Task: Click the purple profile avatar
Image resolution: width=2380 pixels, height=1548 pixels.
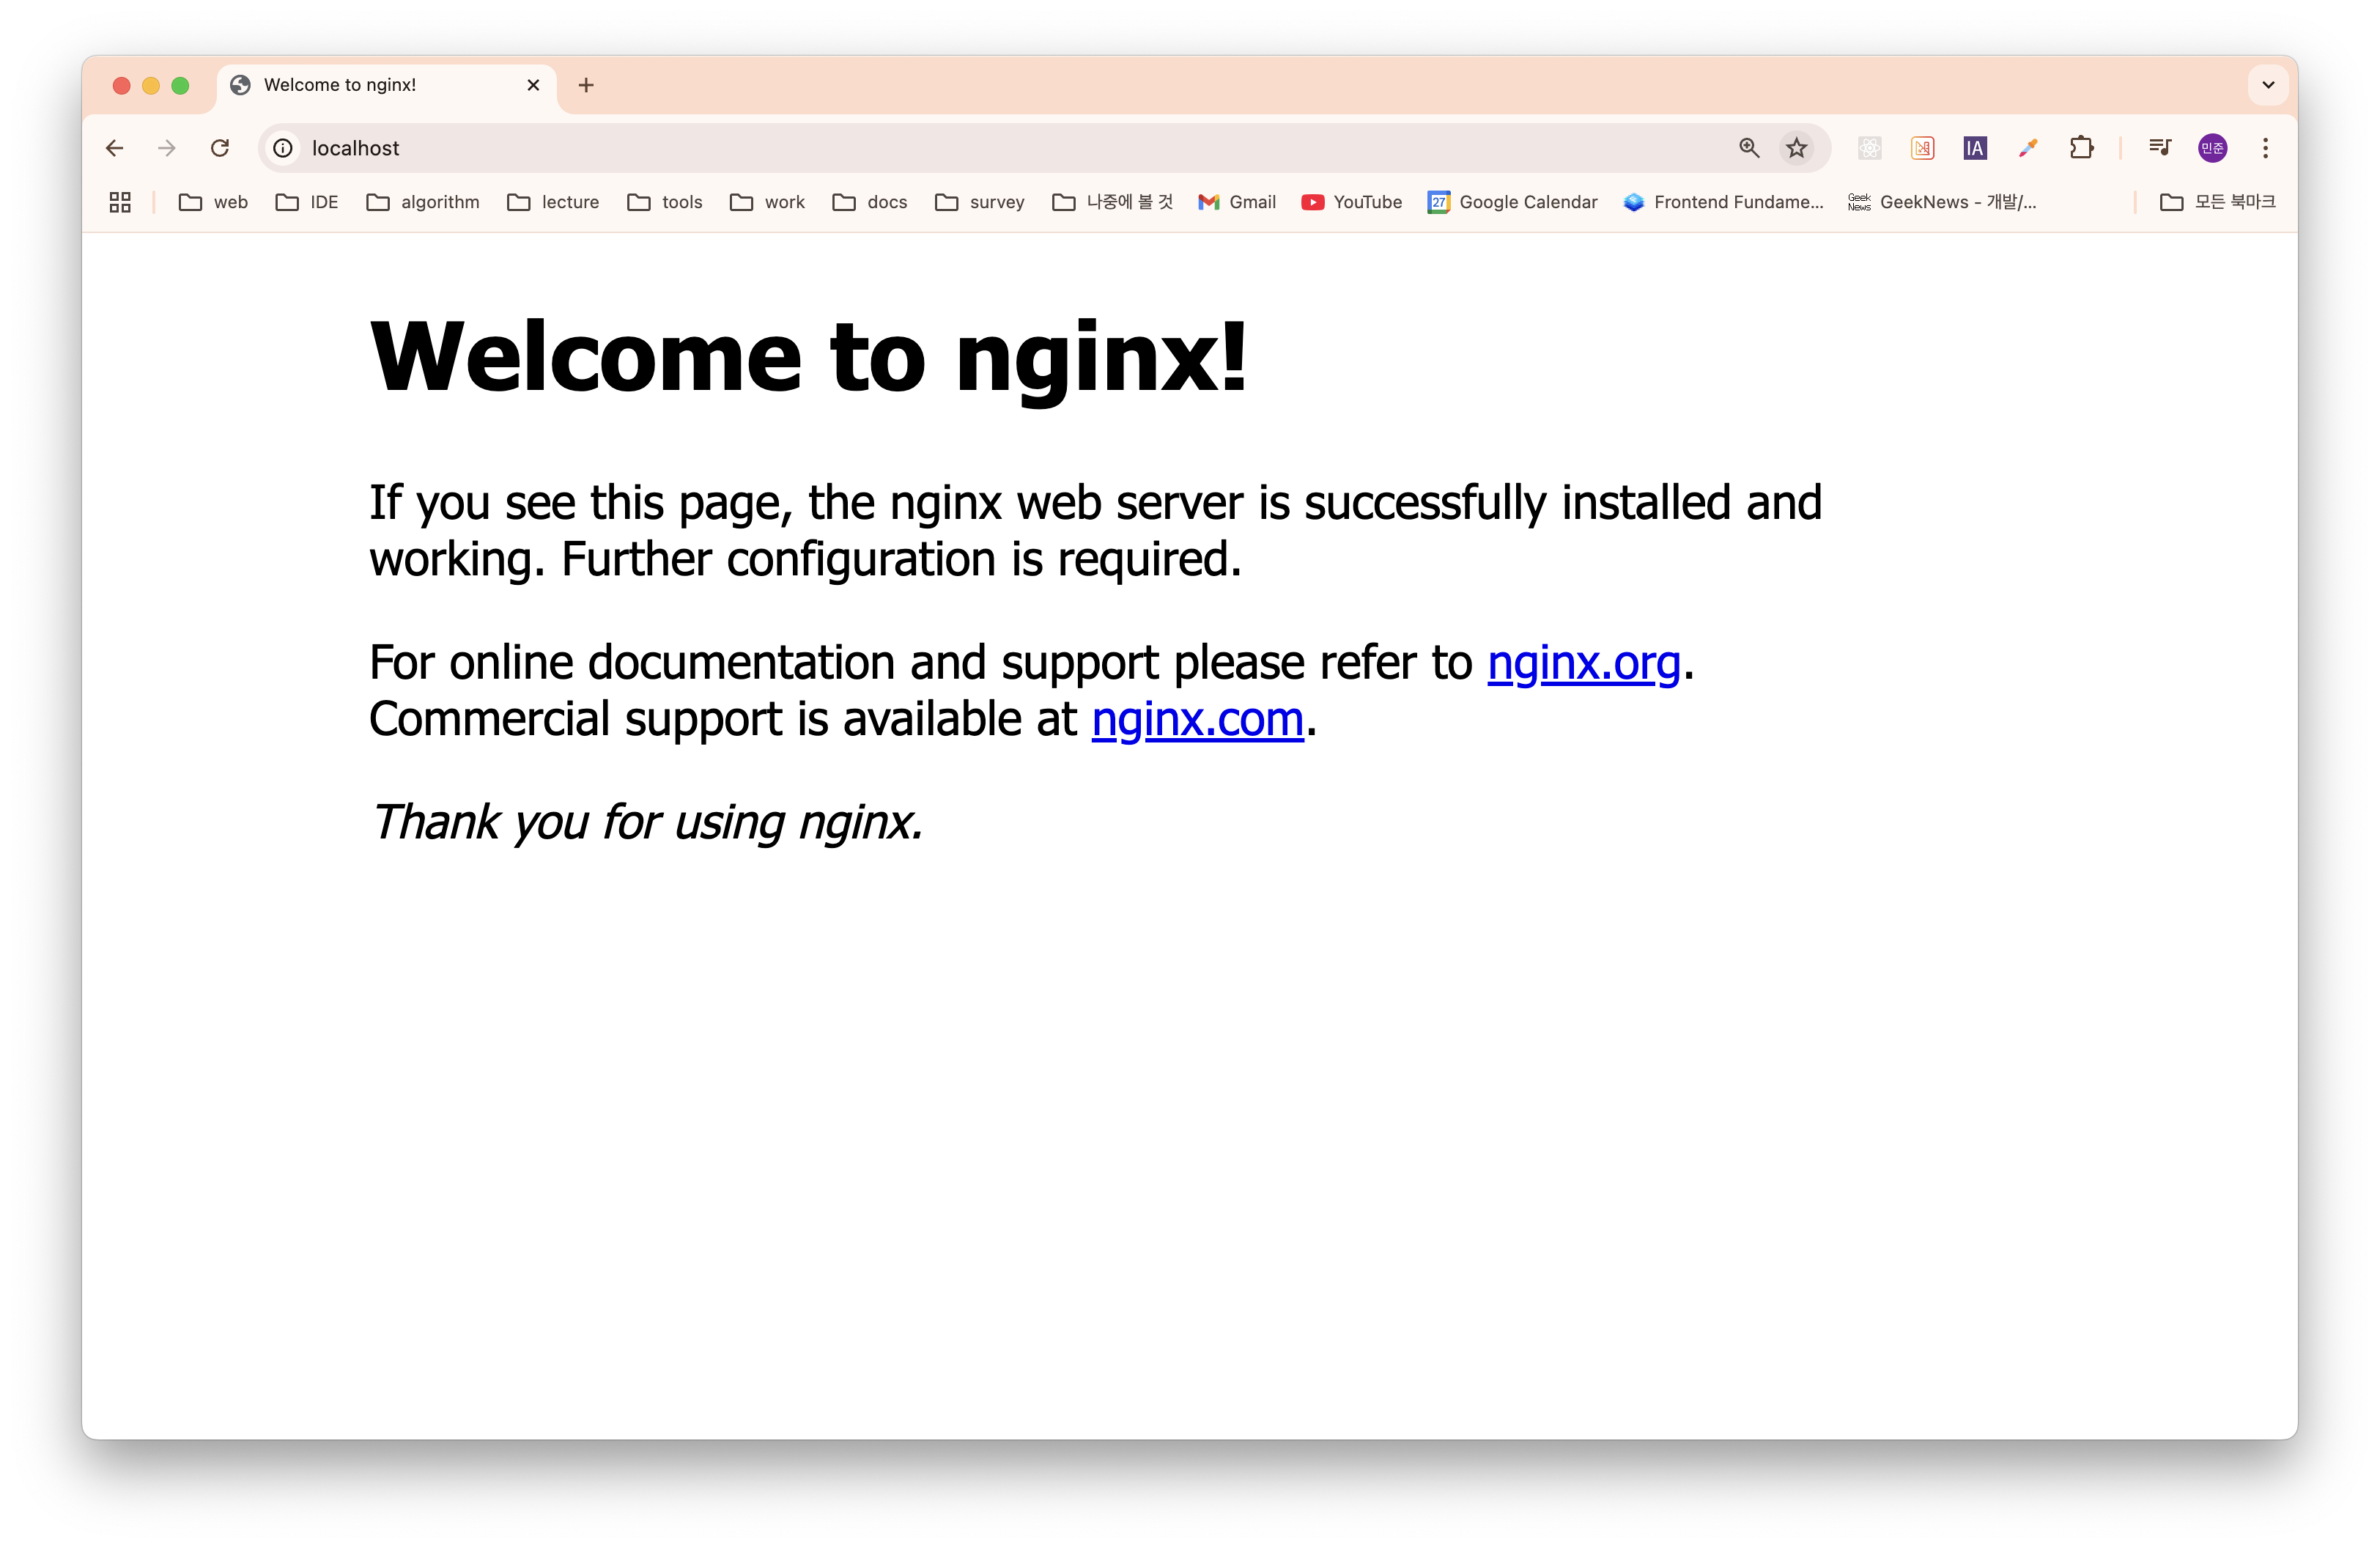Action: [2212, 148]
